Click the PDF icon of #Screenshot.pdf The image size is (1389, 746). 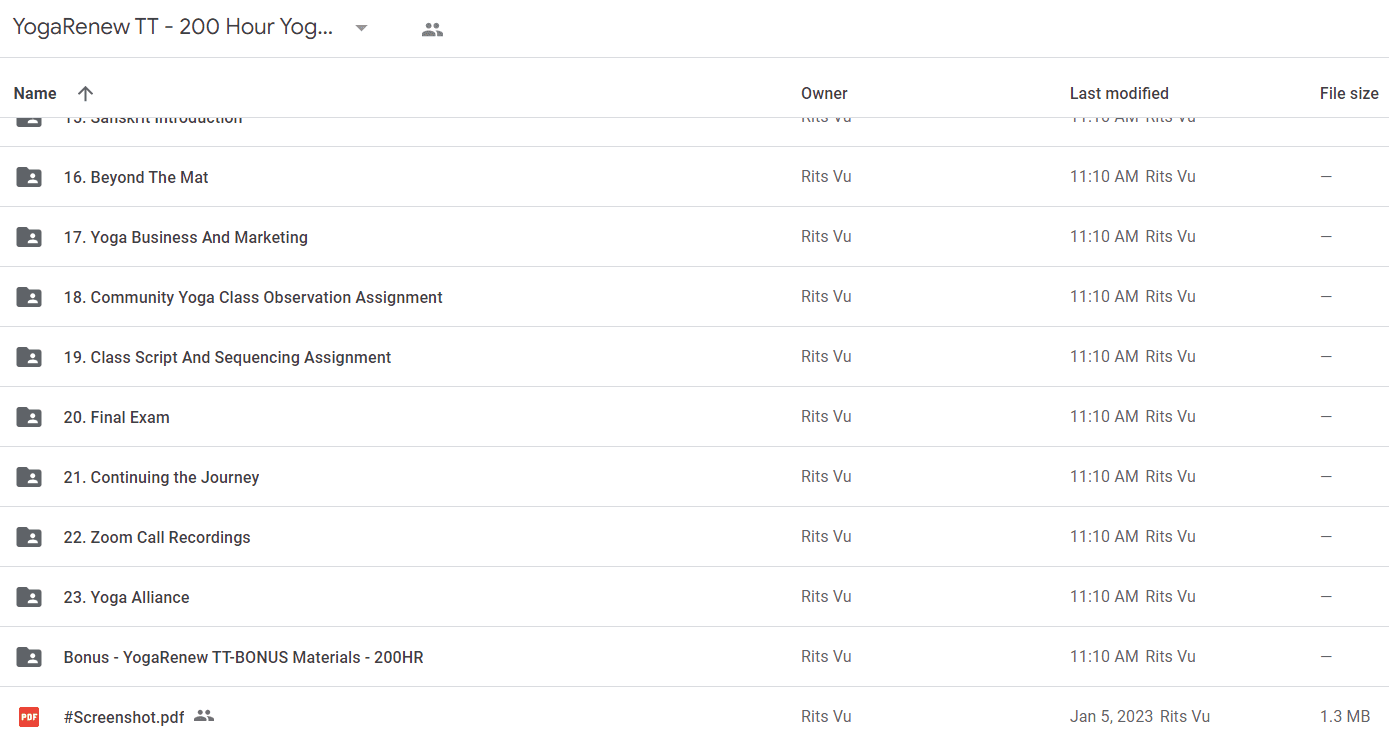pos(29,717)
